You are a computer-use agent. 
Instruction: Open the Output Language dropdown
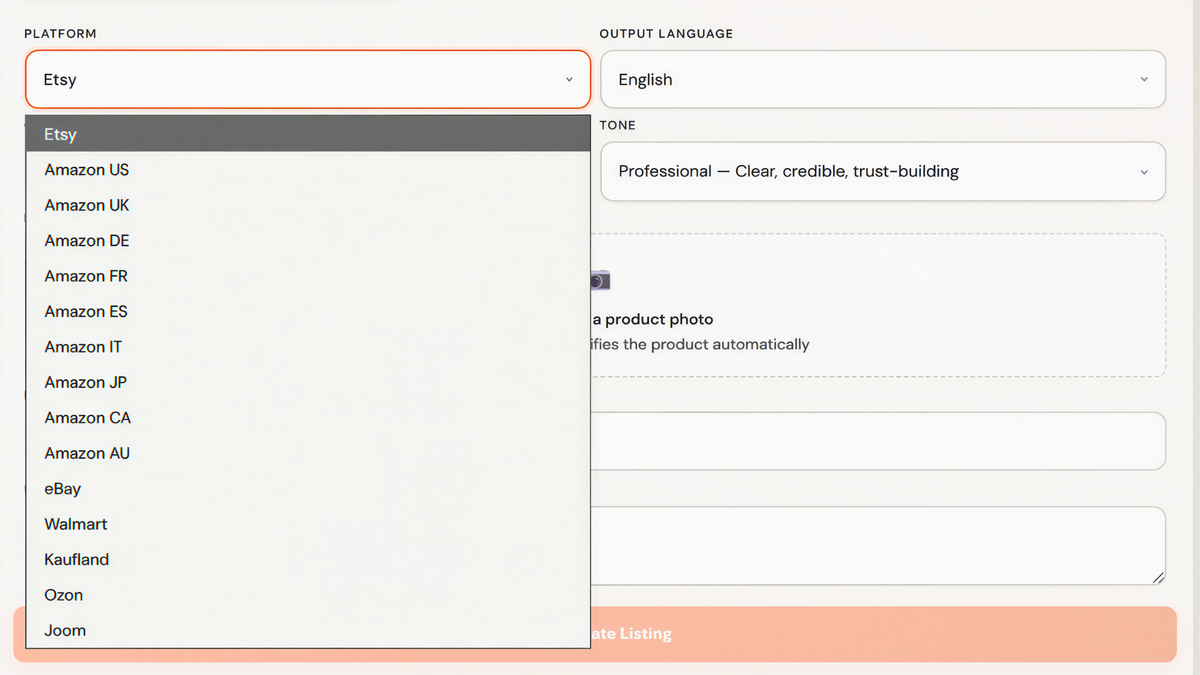[x=883, y=79]
